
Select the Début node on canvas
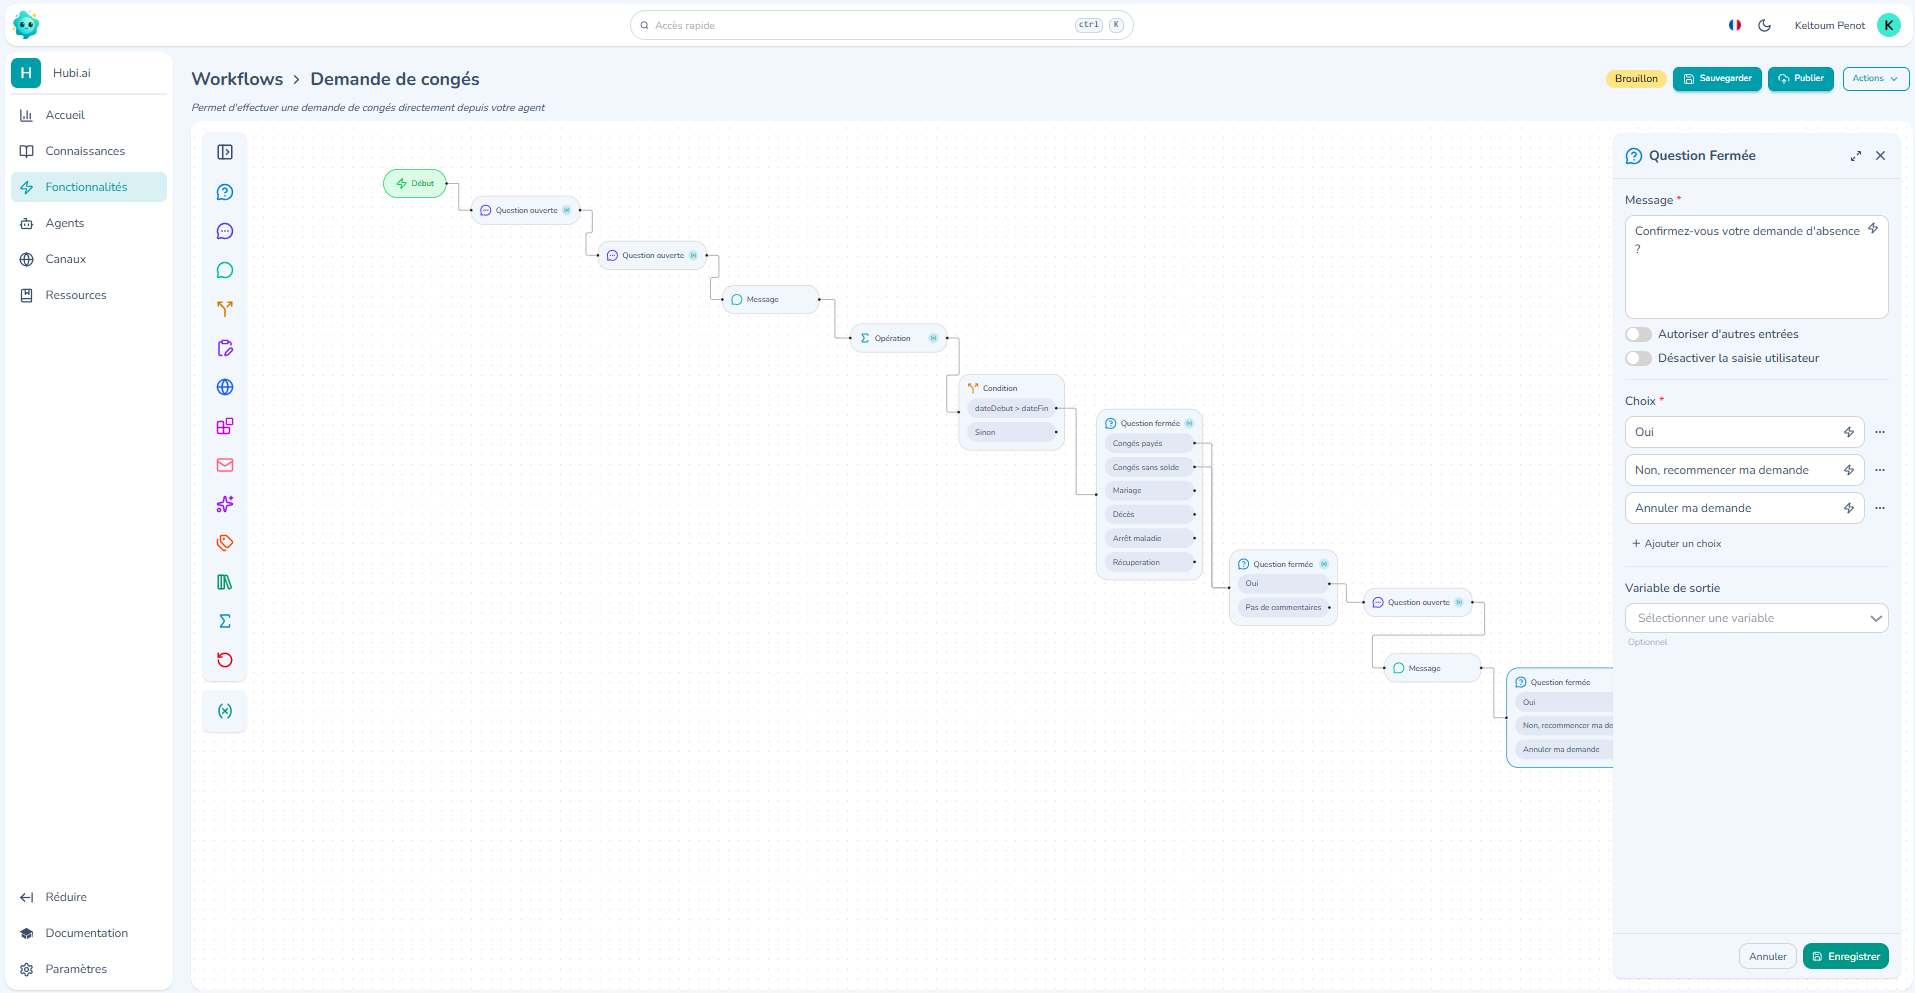(415, 183)
